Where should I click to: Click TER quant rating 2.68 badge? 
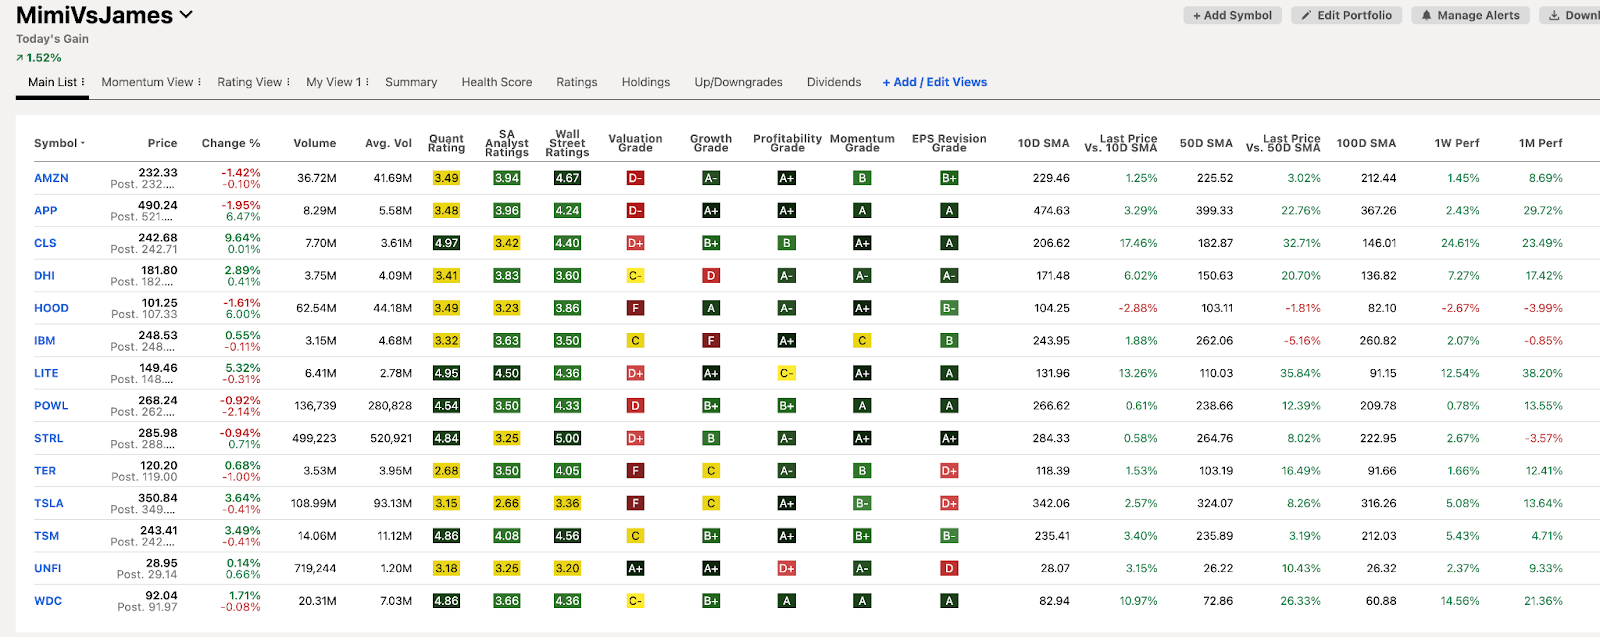pyautogui.click(x=446, y=471)
